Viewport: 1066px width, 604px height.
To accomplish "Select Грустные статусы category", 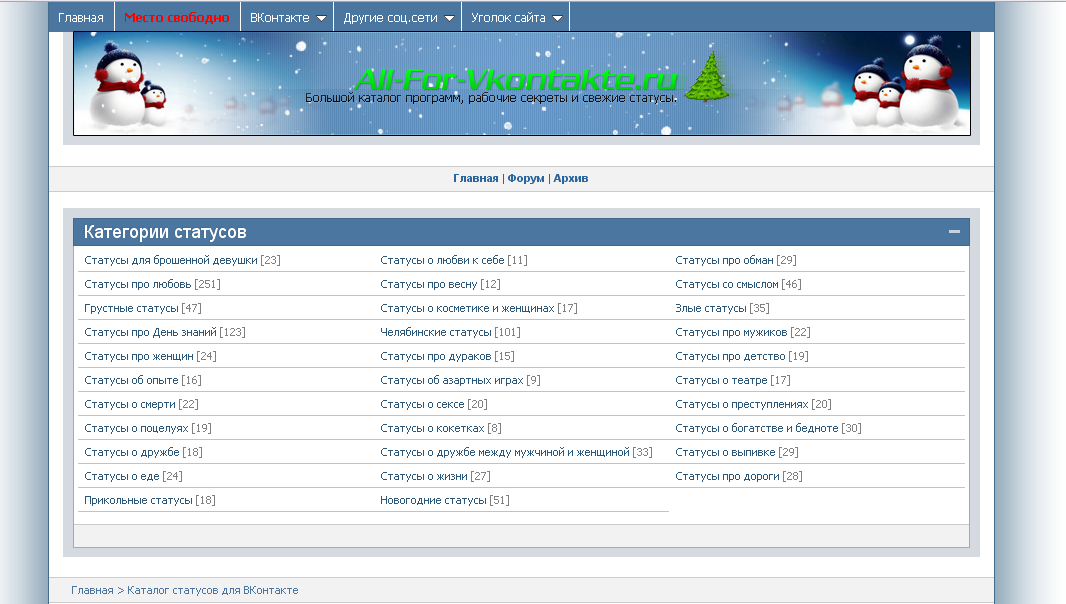I will (x=131, y=308).
